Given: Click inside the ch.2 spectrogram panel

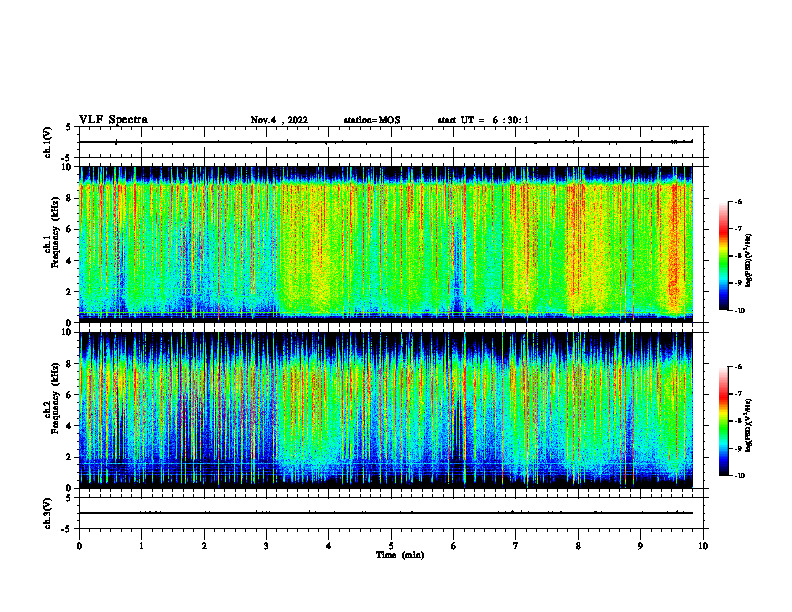Looking at the screenshot, I should point(391,410).
